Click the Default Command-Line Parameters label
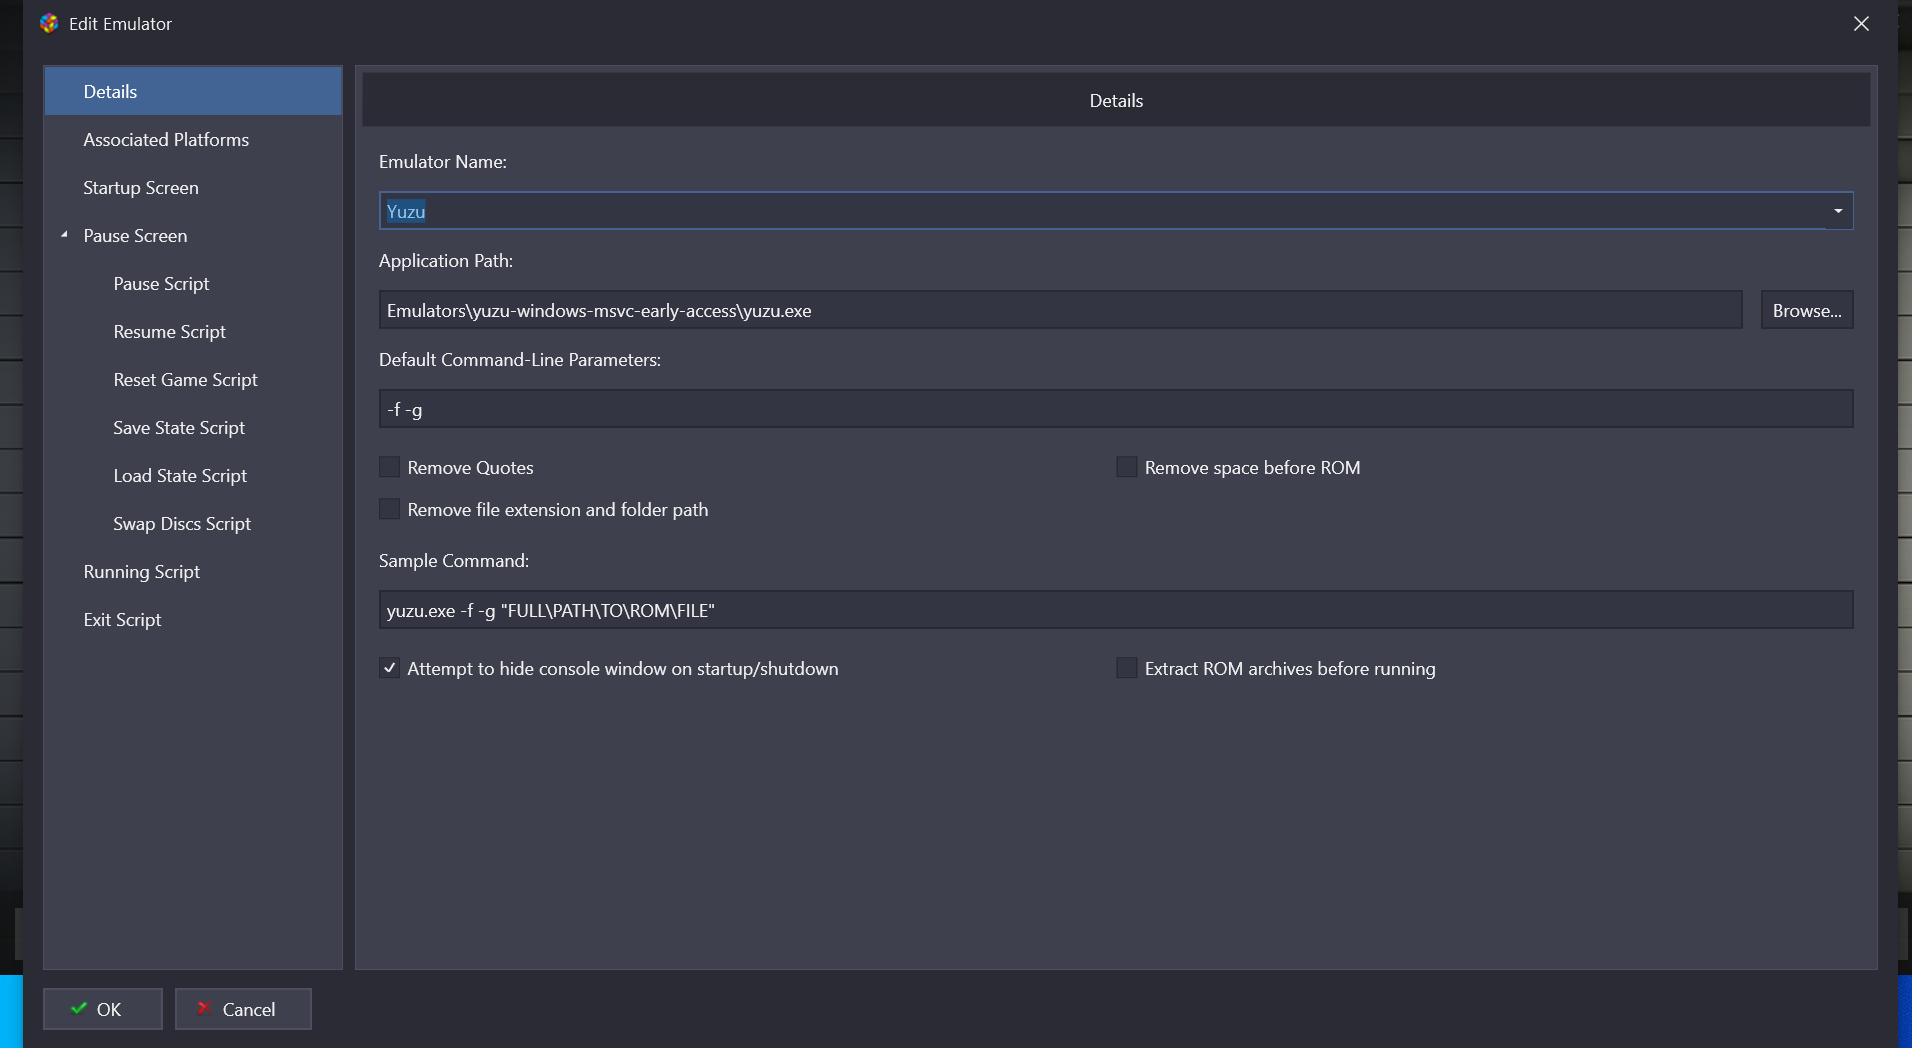1912x1048 pixels. 519,359
